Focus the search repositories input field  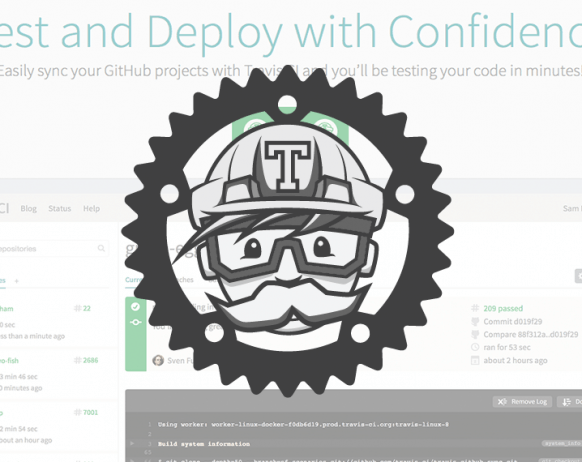54,248
